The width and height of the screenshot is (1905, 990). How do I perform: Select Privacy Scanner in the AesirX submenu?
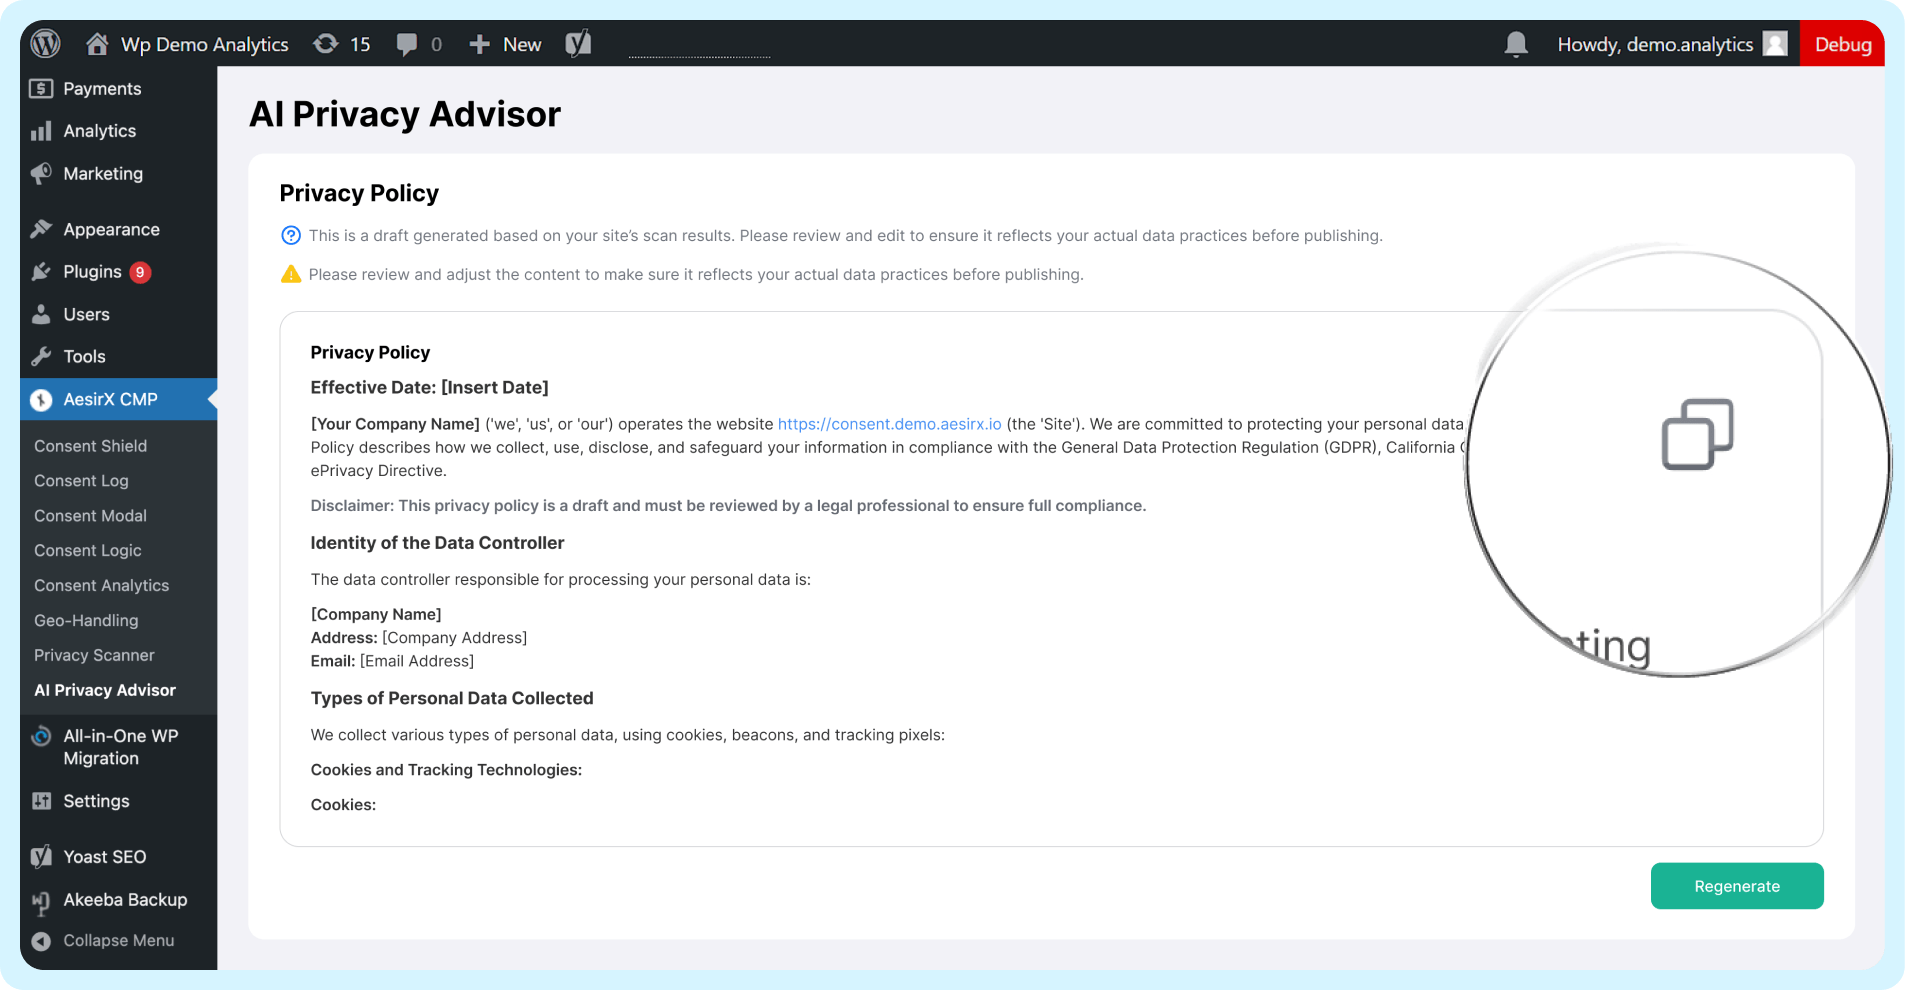point(93,655)
